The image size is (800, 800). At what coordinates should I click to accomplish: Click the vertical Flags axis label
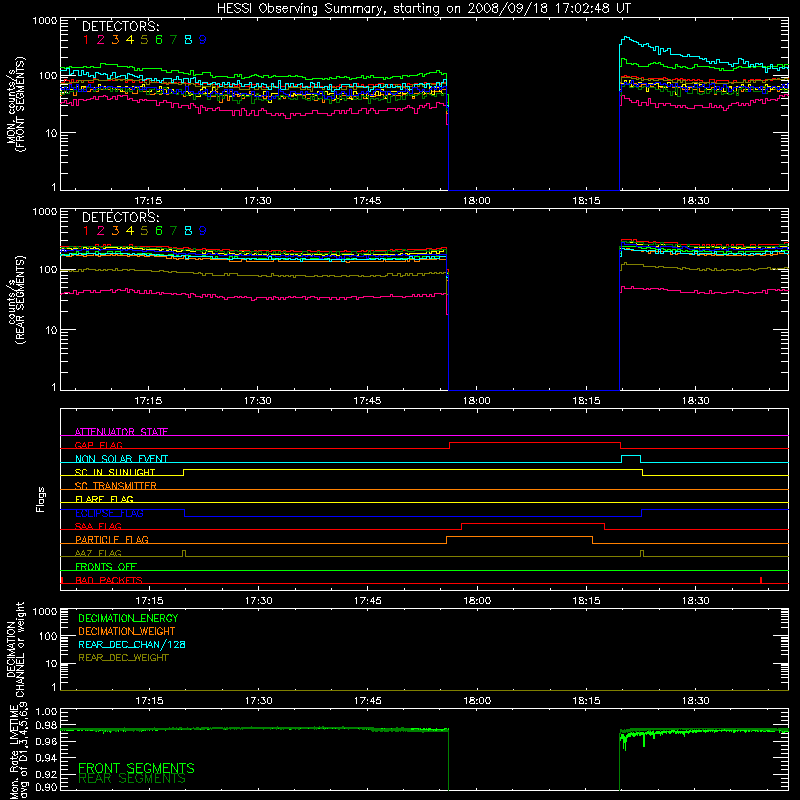click(x=41, y=499)
